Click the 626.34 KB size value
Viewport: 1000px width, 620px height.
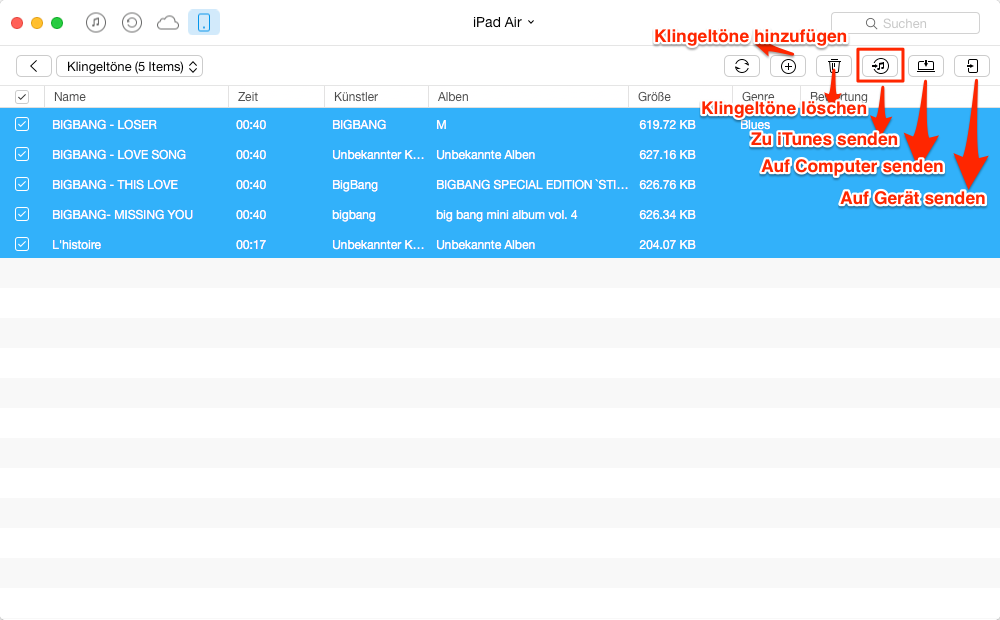tap(667, 215)
